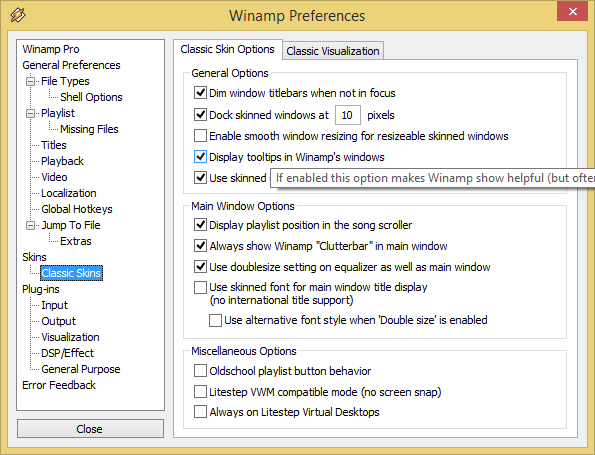Select the Classic Skin Options tab
This screenshot has height=455, width=595.
coord(227,49)
